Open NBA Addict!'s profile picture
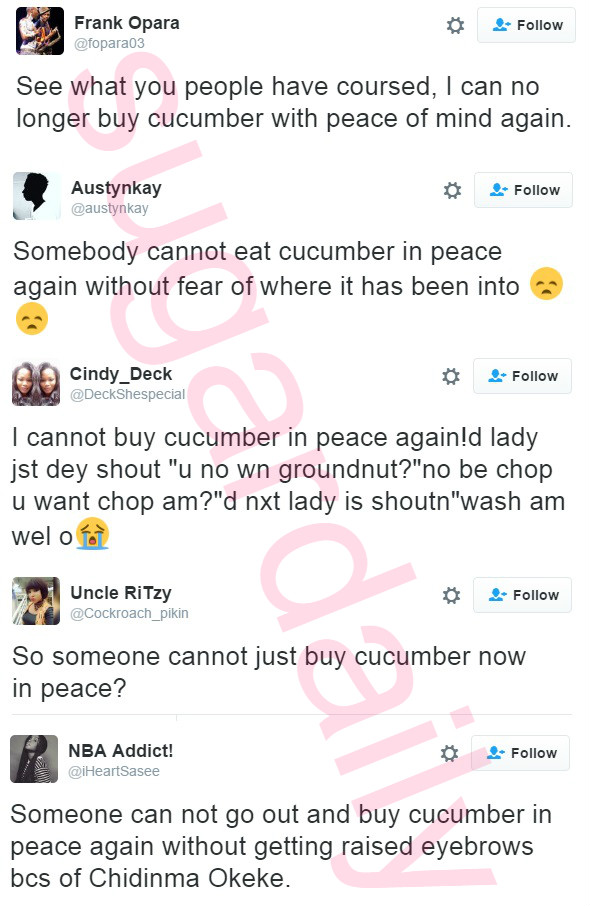 point(34,759)
